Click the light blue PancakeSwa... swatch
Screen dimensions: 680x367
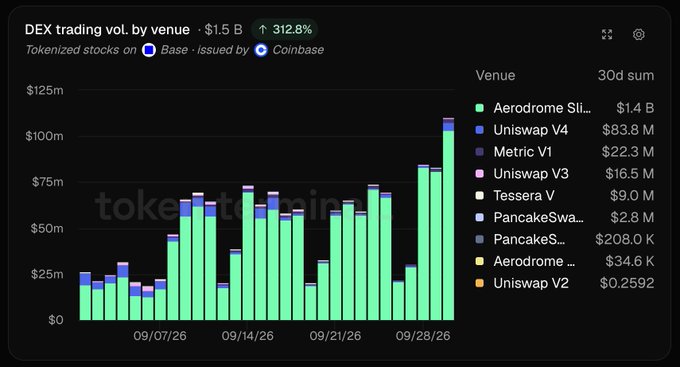[x=479, y=217]
